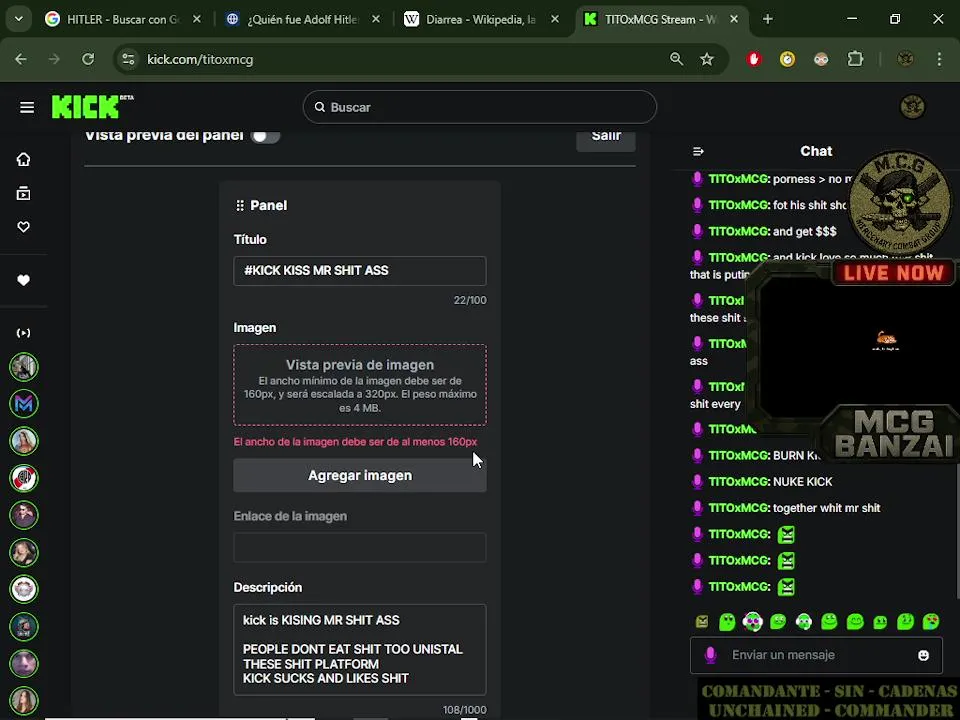Open the red hand ad-blocker extension
The width and height of the screenshot is (960, 720).
click(754, 59)
